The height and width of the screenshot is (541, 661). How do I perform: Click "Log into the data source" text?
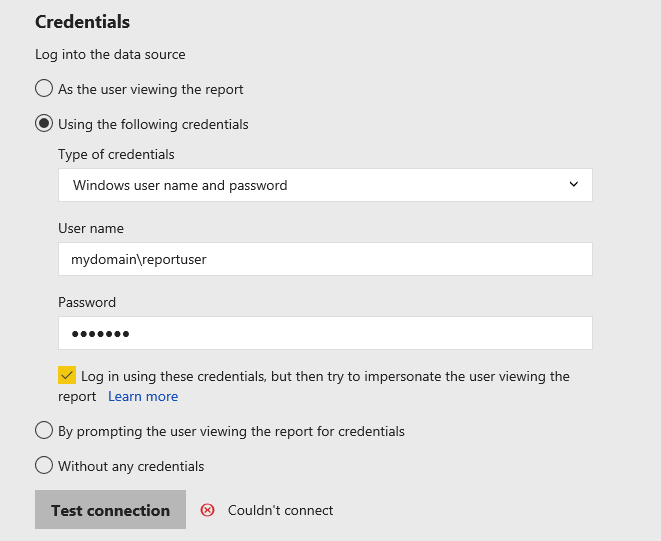tap(110, 54)
